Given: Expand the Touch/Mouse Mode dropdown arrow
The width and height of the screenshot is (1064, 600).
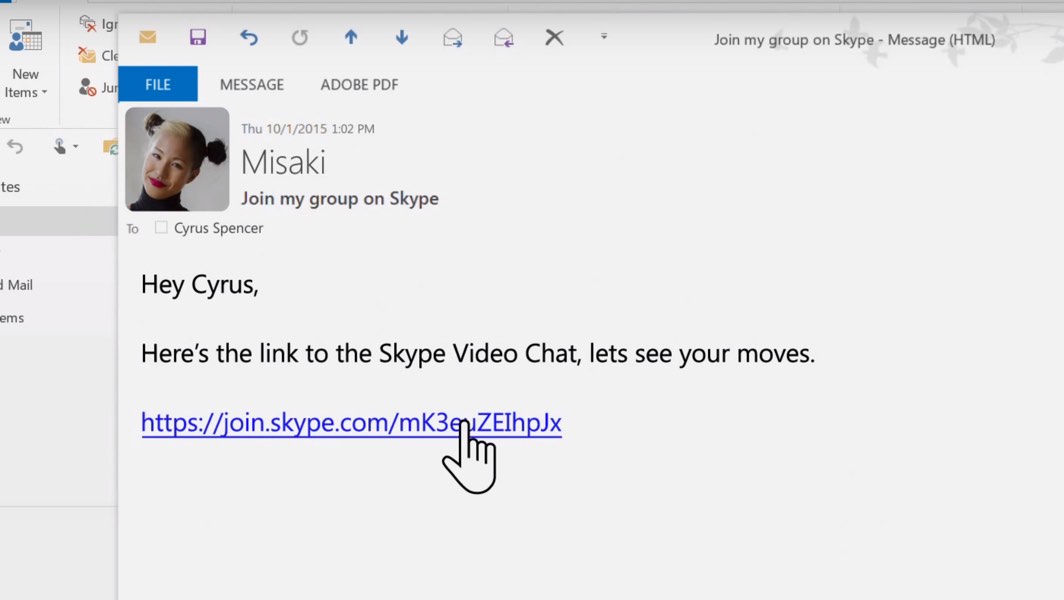Looking at the screenshot, I should (75, 148).
